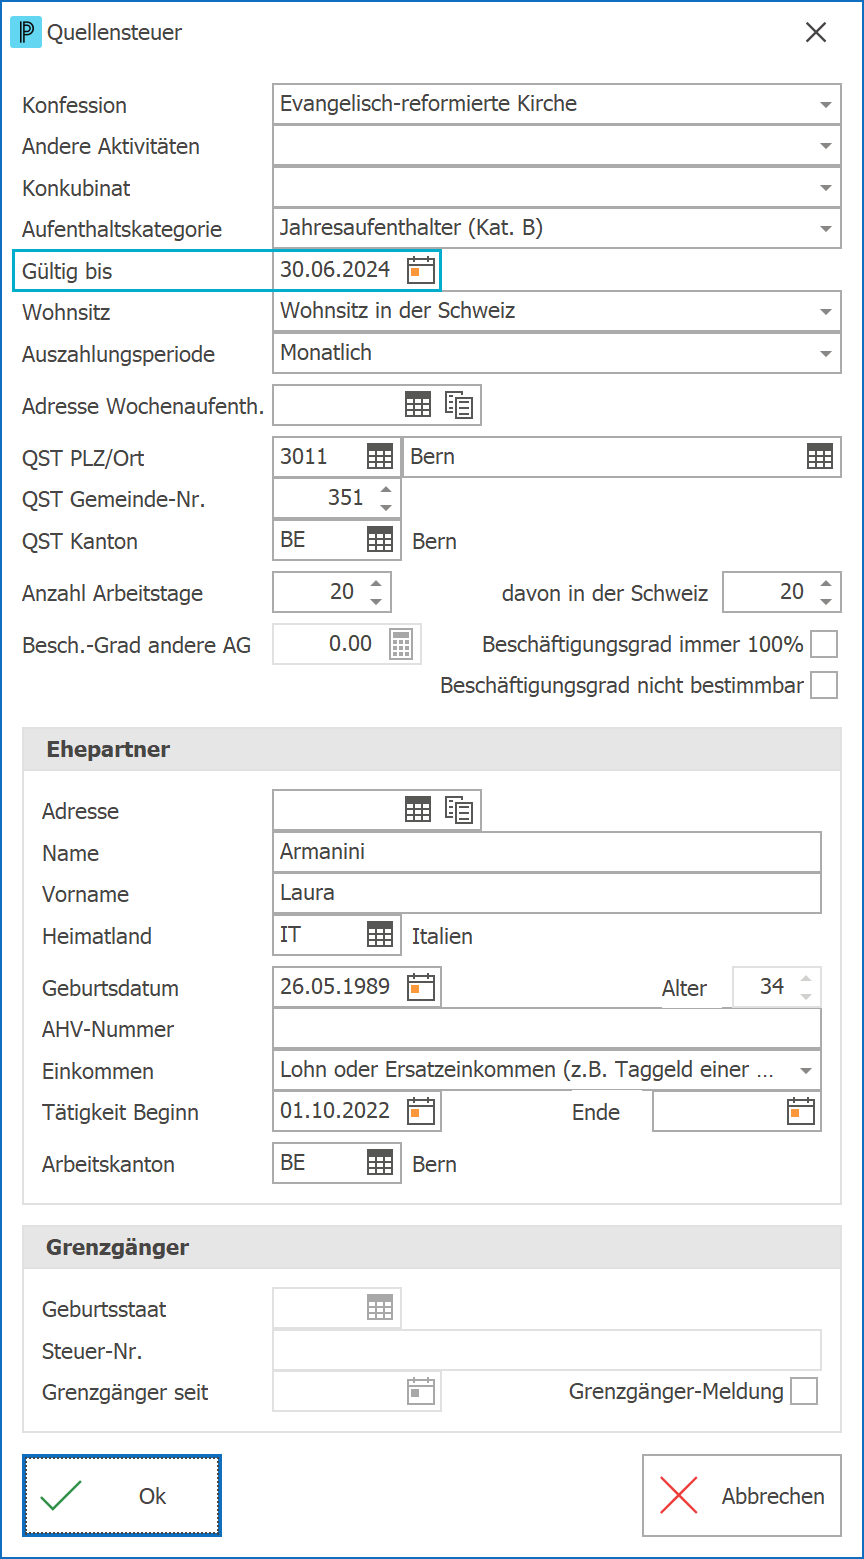Expand the Andere Aktivitäten dropdown
Viewport: 864px width, 1559px height.
tap(826, 146)
